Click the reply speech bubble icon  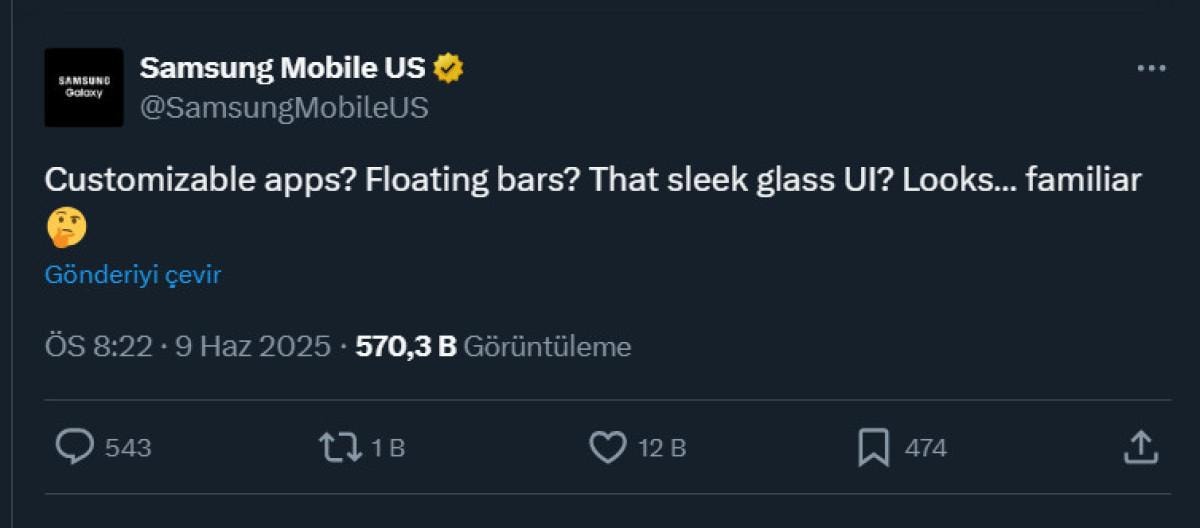pos(74,447)
